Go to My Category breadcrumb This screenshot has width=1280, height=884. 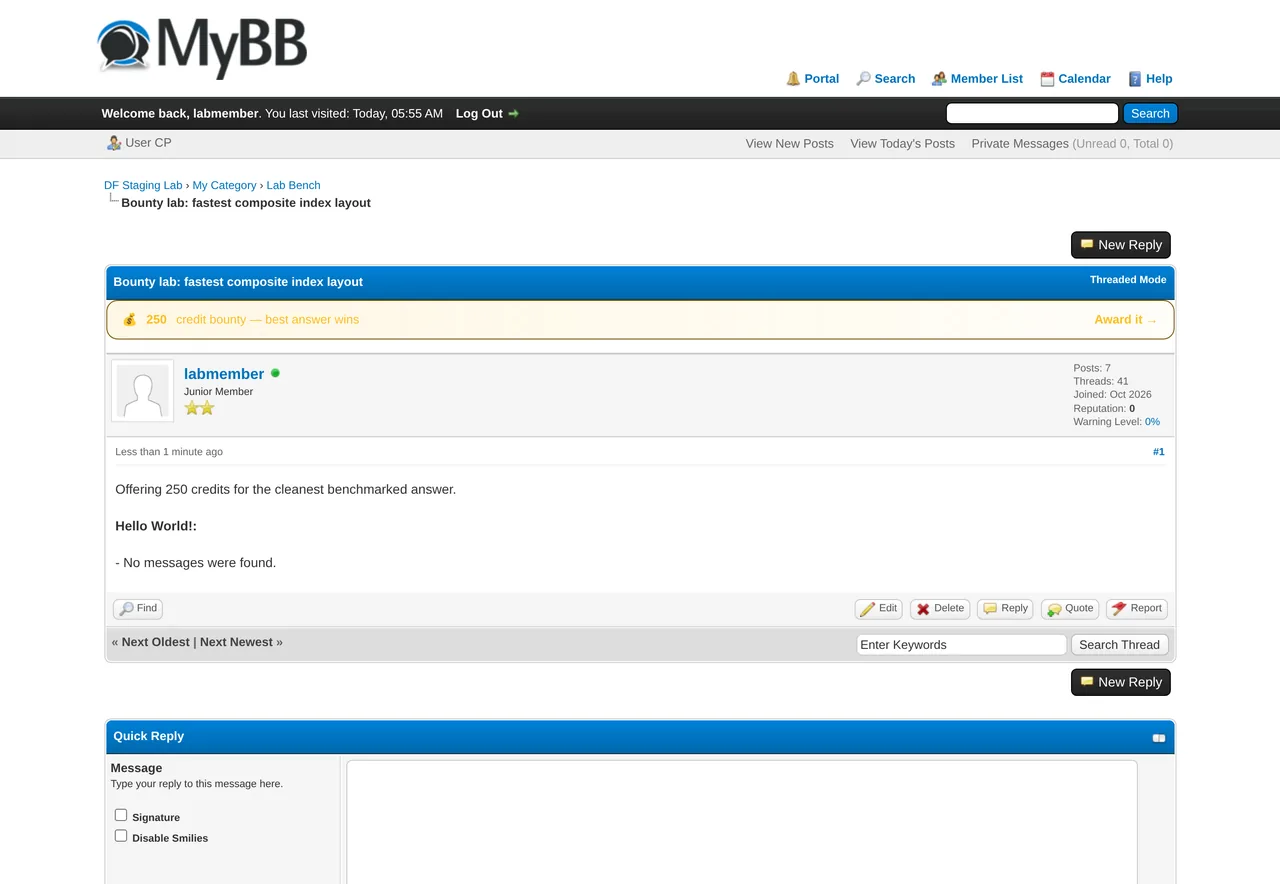tap(224, 185)
